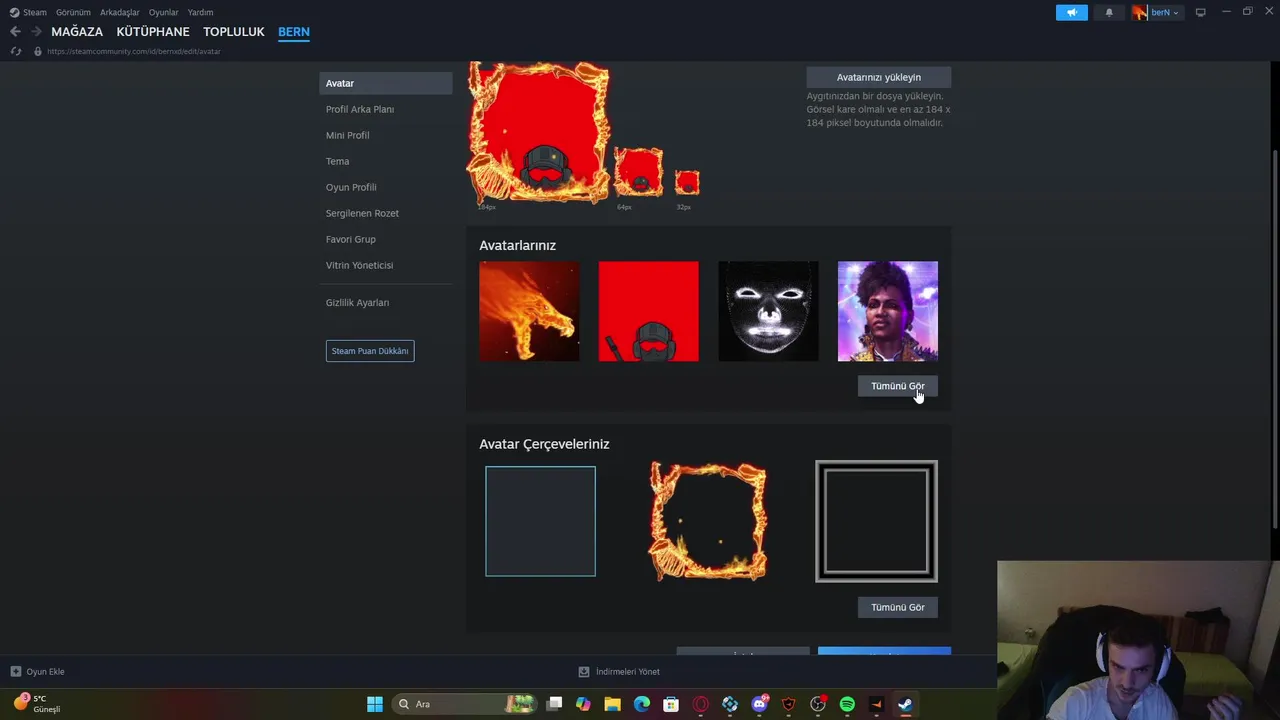1280x720 pixels.
Task: Click Tümünü Gör under Avatar Çerçeveleriniz
Action: (898, 607)
